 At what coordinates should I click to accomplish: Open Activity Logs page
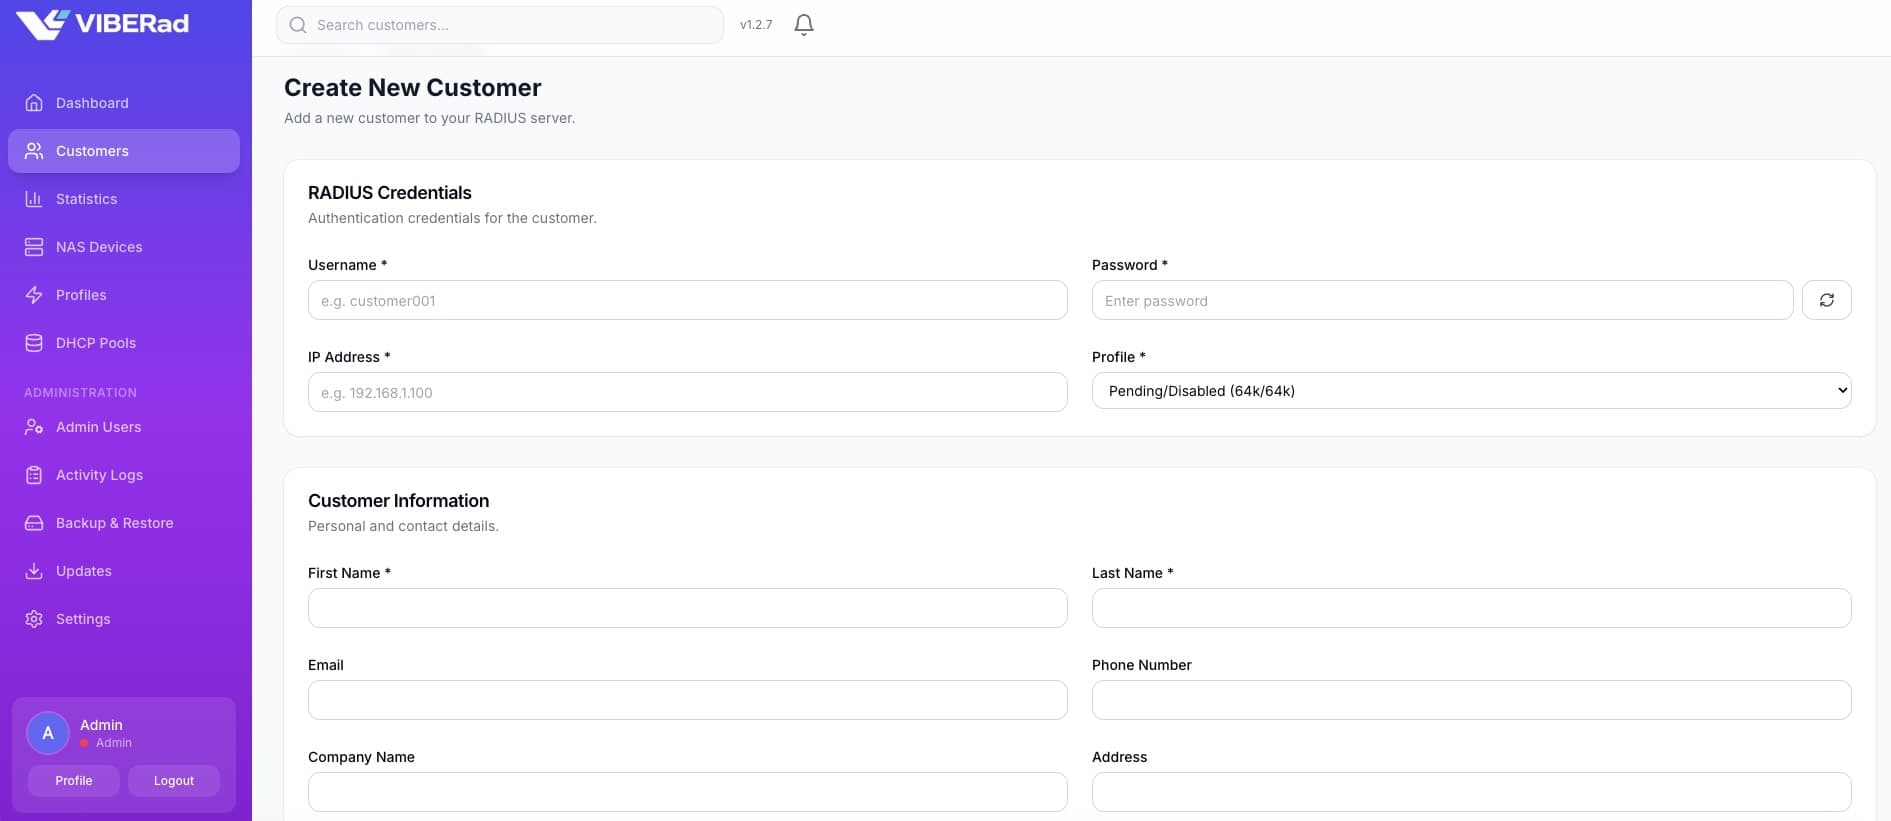[x=124, y=475]
